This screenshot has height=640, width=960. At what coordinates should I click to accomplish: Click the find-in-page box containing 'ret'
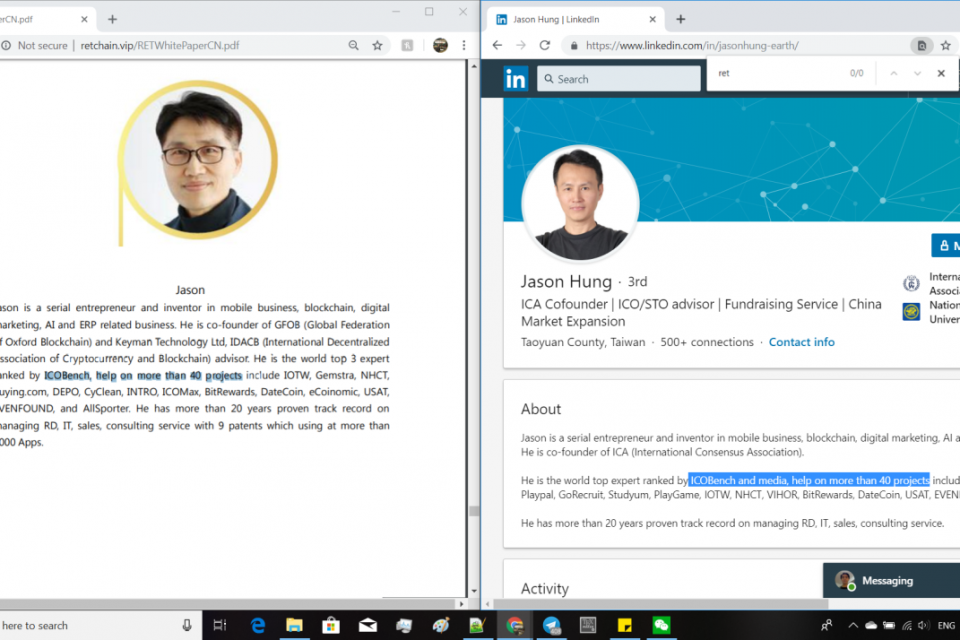point(778,73)
